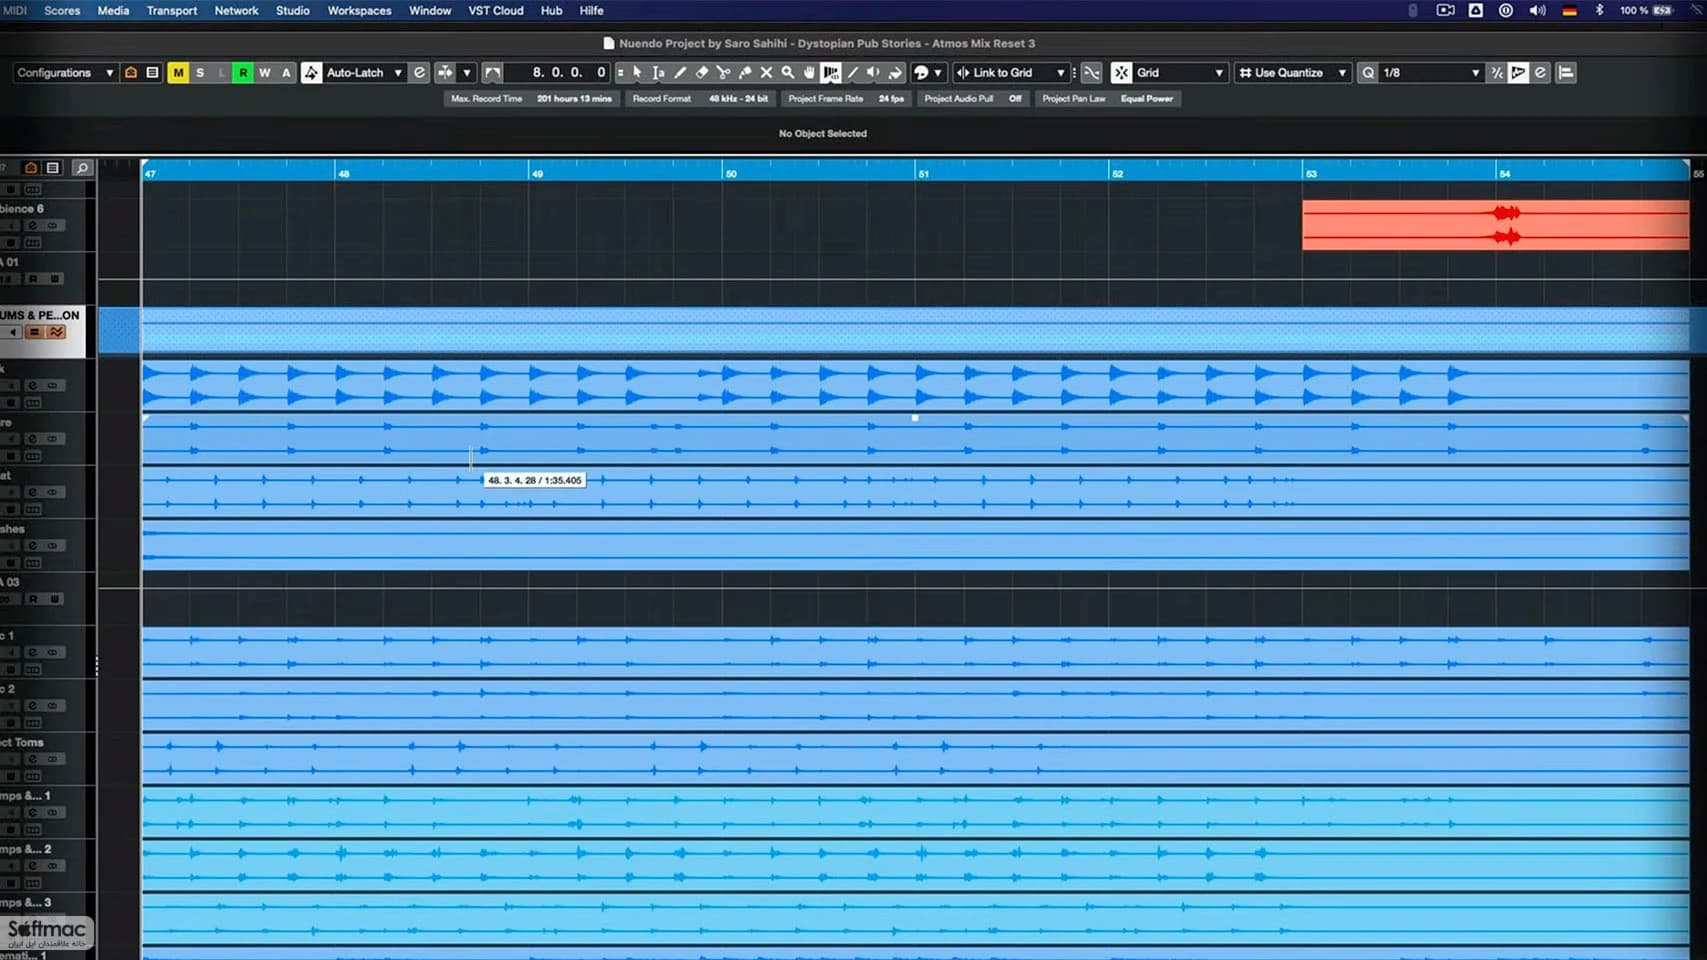Toggle the A button next to W
The height and width of the screenshot is (960, 1707).
coord(286,73)
